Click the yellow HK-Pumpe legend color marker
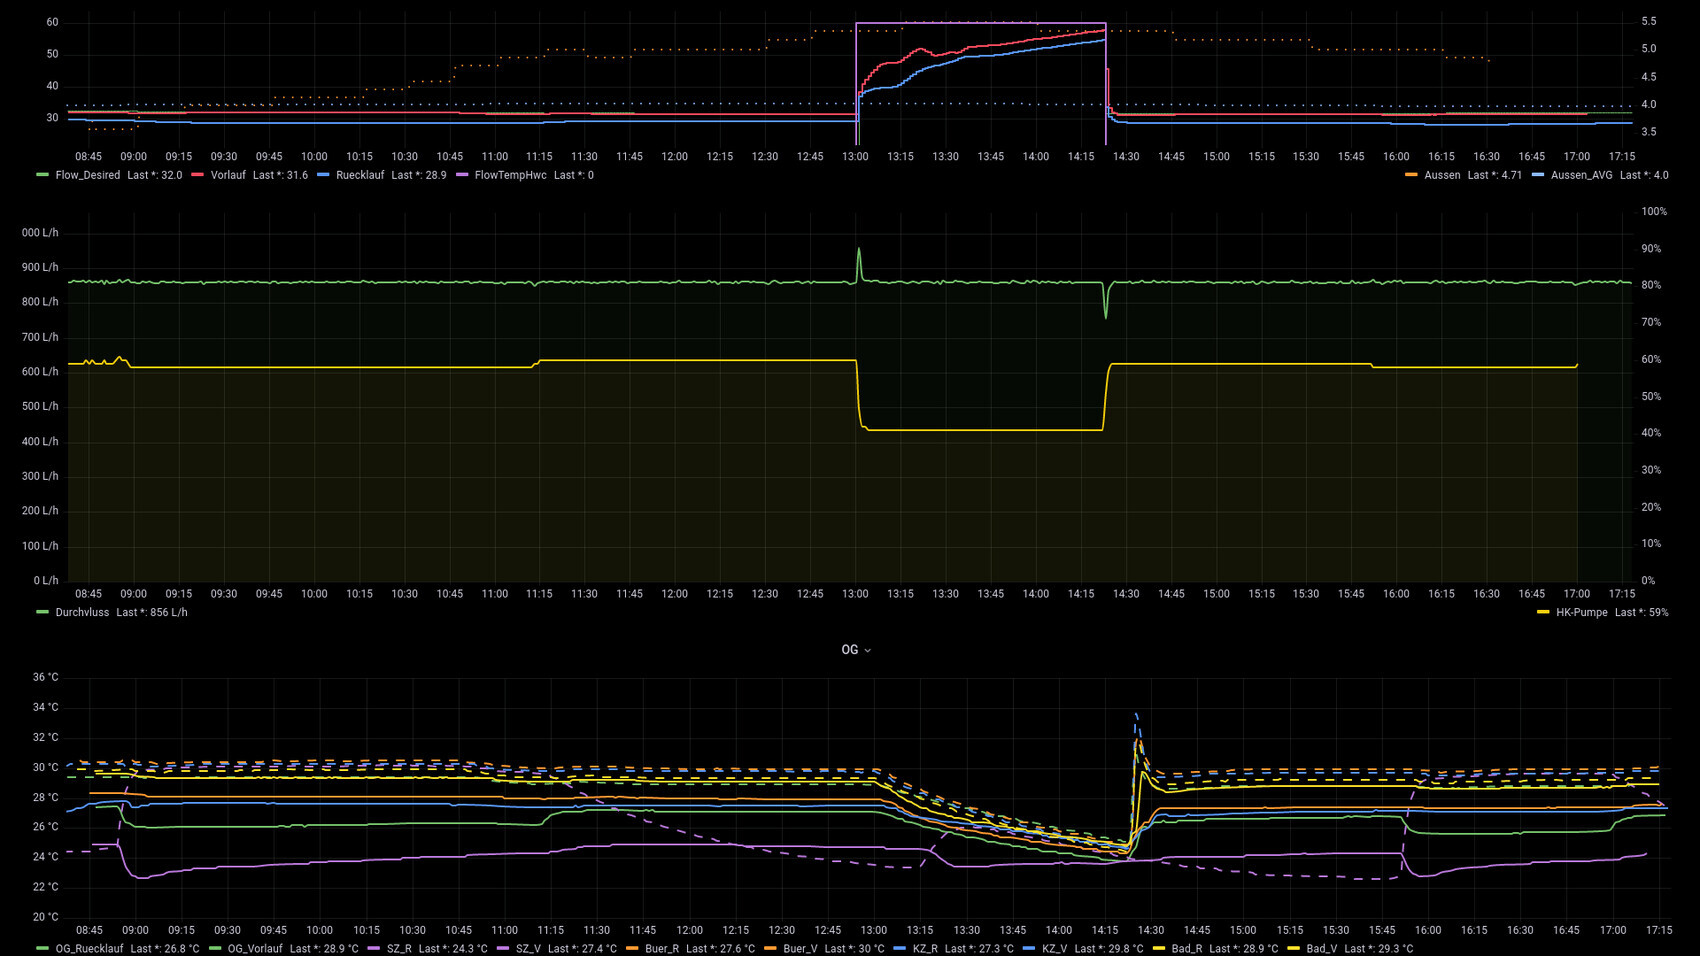 1543,612
